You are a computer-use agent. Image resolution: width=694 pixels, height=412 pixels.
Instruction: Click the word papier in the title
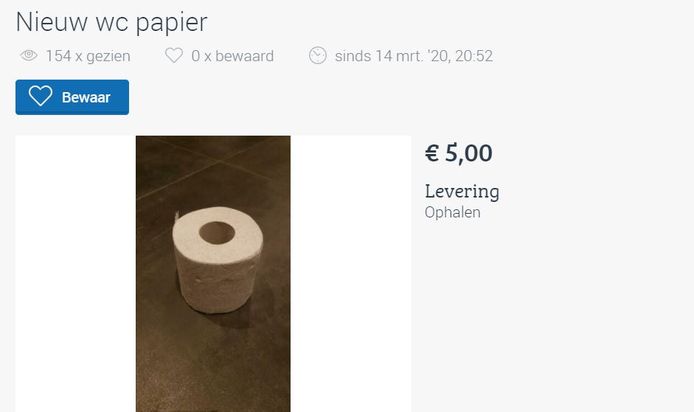pos(171,23)
